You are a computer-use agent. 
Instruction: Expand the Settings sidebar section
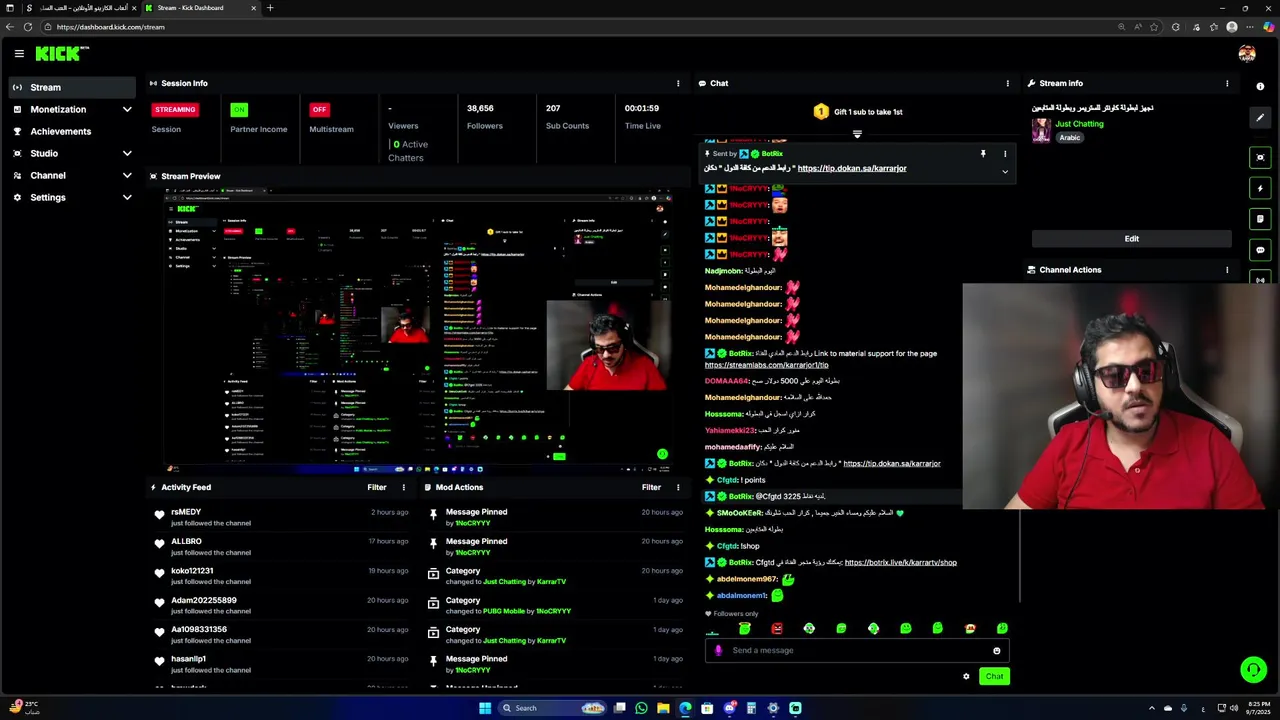pos(127,197)
